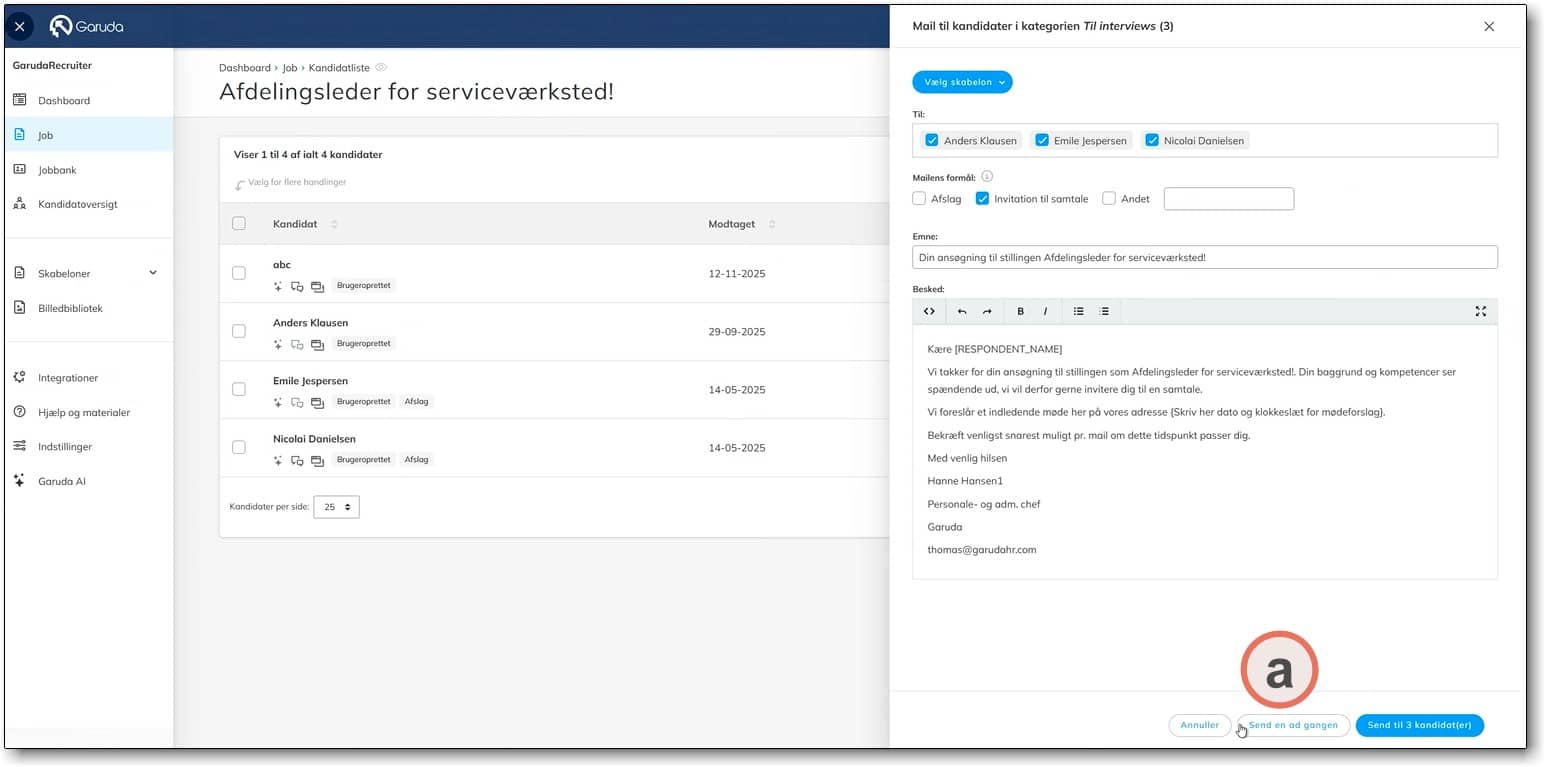Select the abc candidate row checkbox

[239, 273]
